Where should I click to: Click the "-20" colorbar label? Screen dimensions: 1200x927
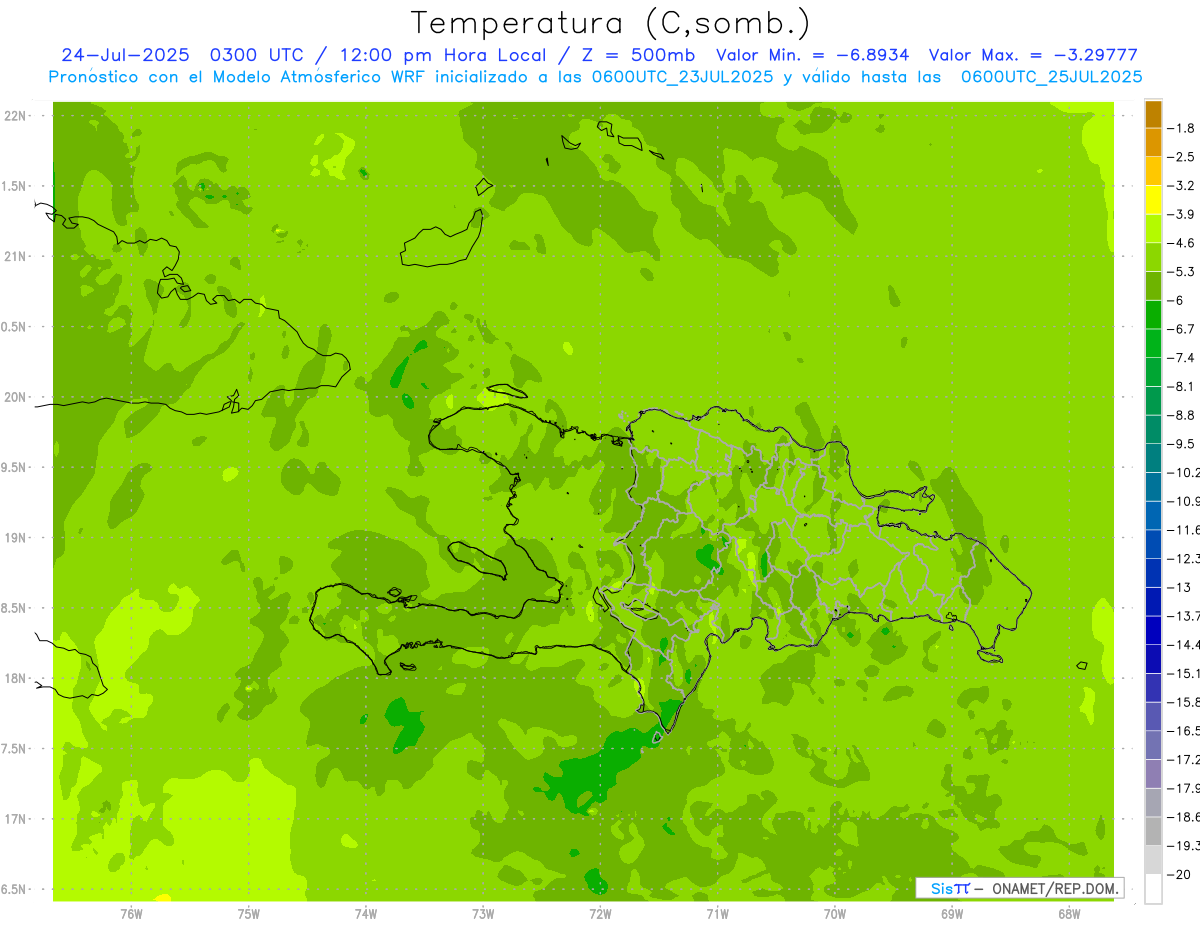(1179, 875)
